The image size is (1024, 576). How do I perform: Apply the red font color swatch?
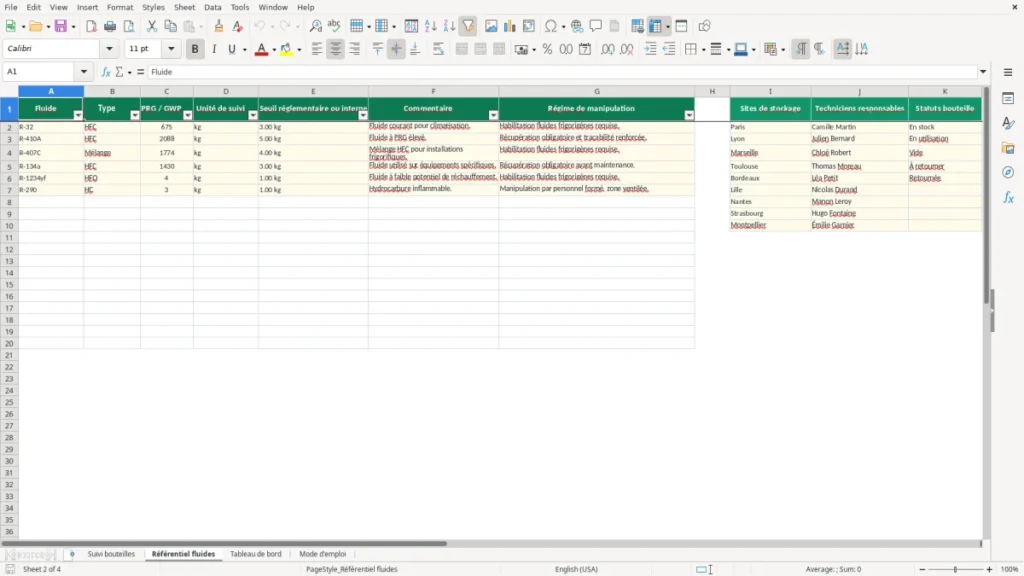tap(261, 49)
